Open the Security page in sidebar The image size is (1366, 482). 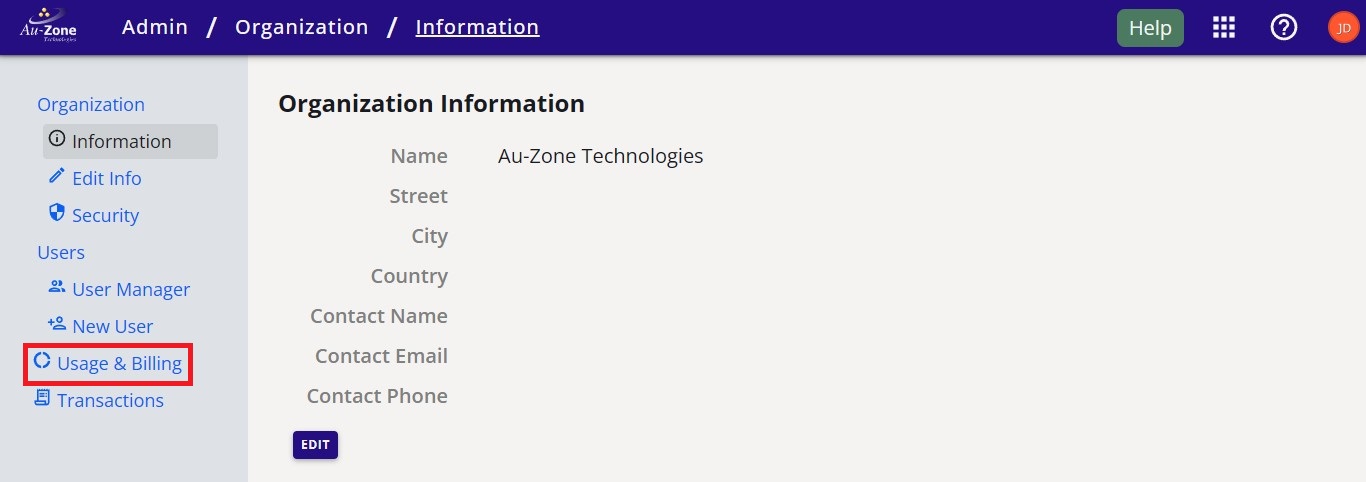[105, 215]
